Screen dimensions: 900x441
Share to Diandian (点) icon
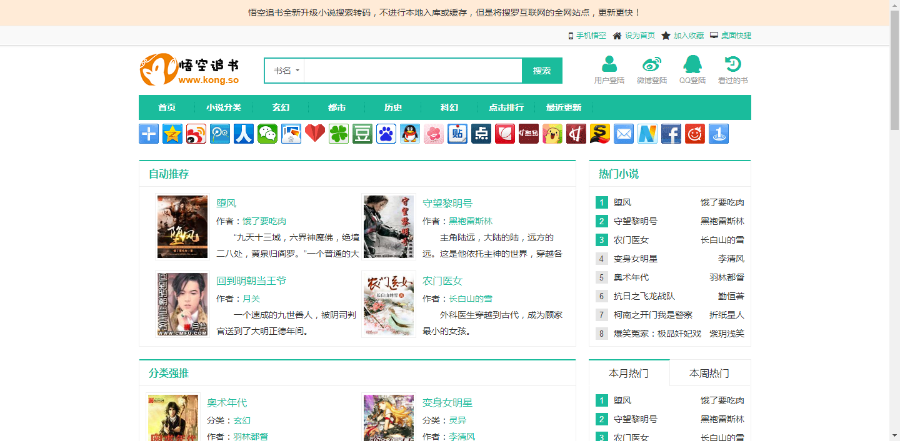point(481,134)
